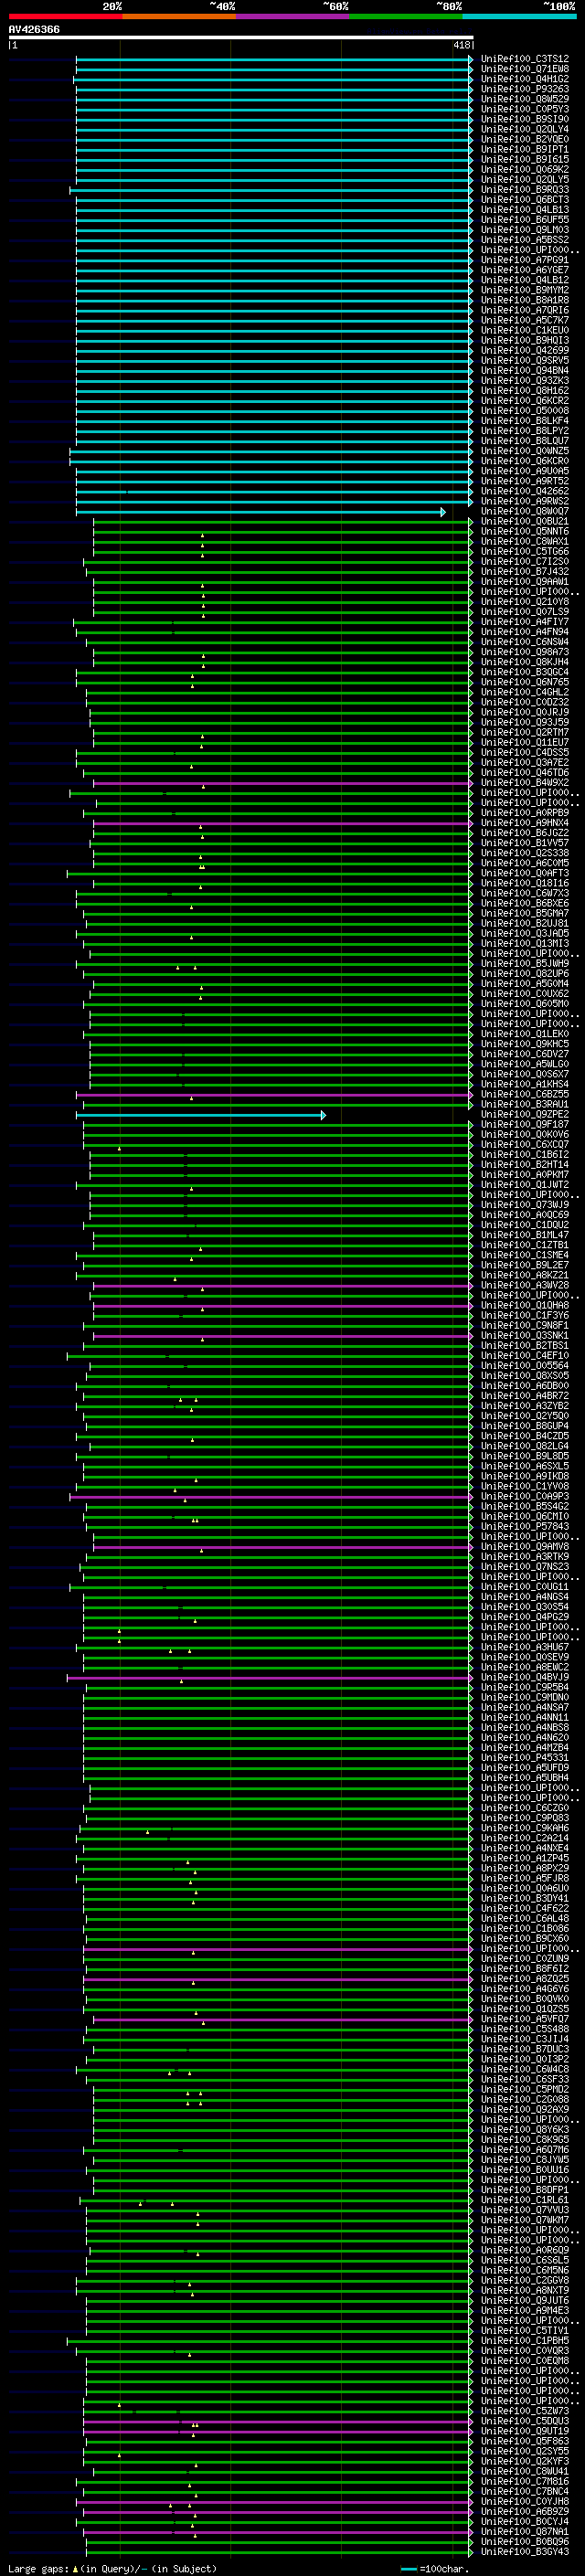Open hit UniRef100_Q8W529
The image size is (585, 2576).
[x=524, y=99]
